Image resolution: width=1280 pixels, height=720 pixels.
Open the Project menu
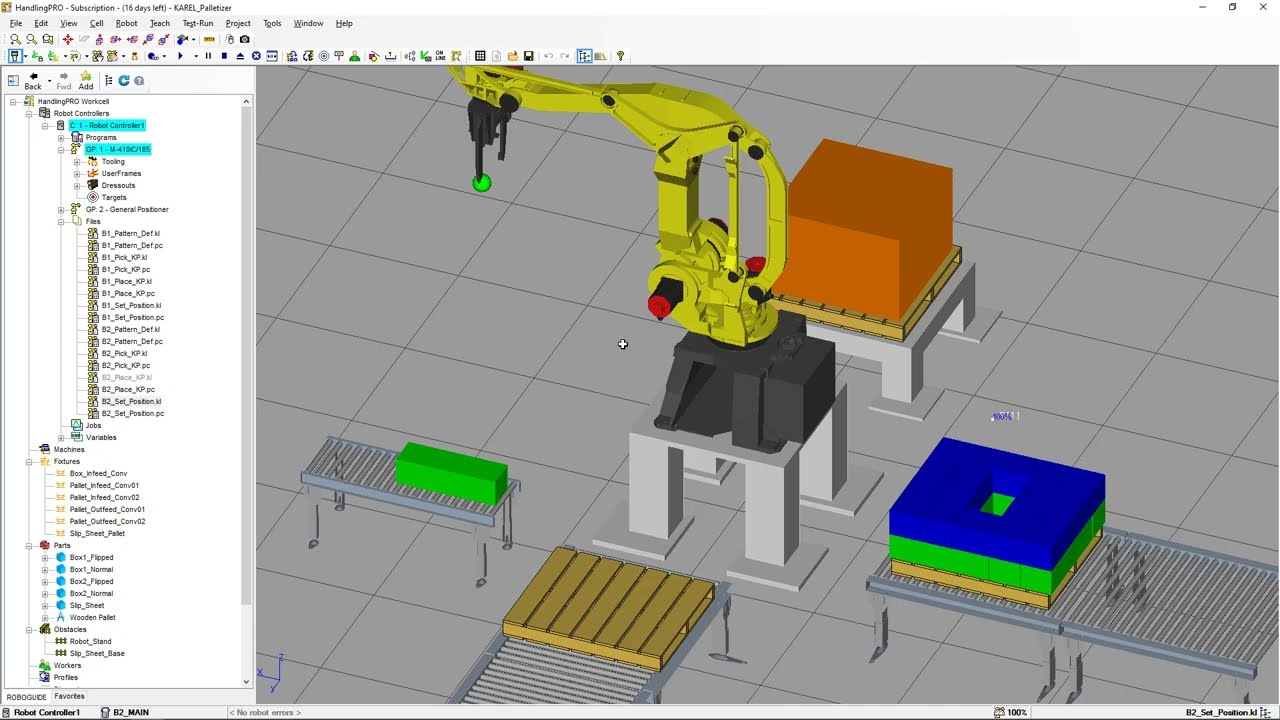coord(238,23)
